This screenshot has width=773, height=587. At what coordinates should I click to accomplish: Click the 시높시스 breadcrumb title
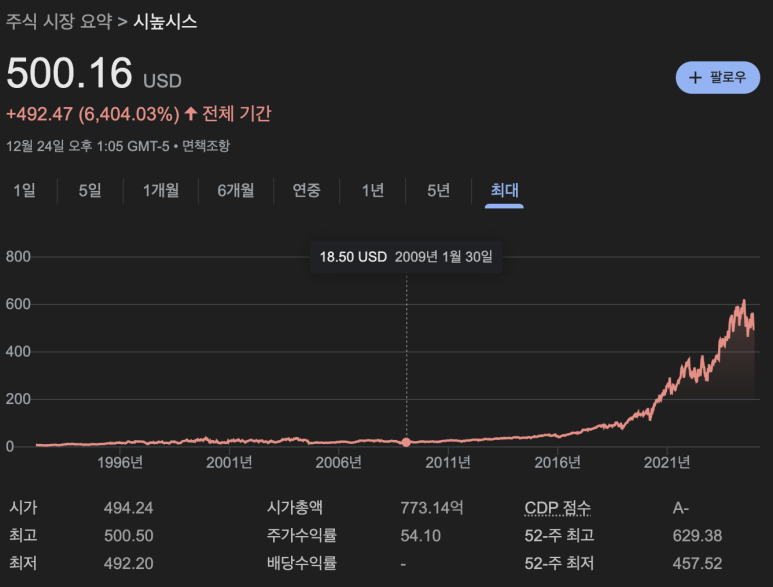tap(165, 21)
